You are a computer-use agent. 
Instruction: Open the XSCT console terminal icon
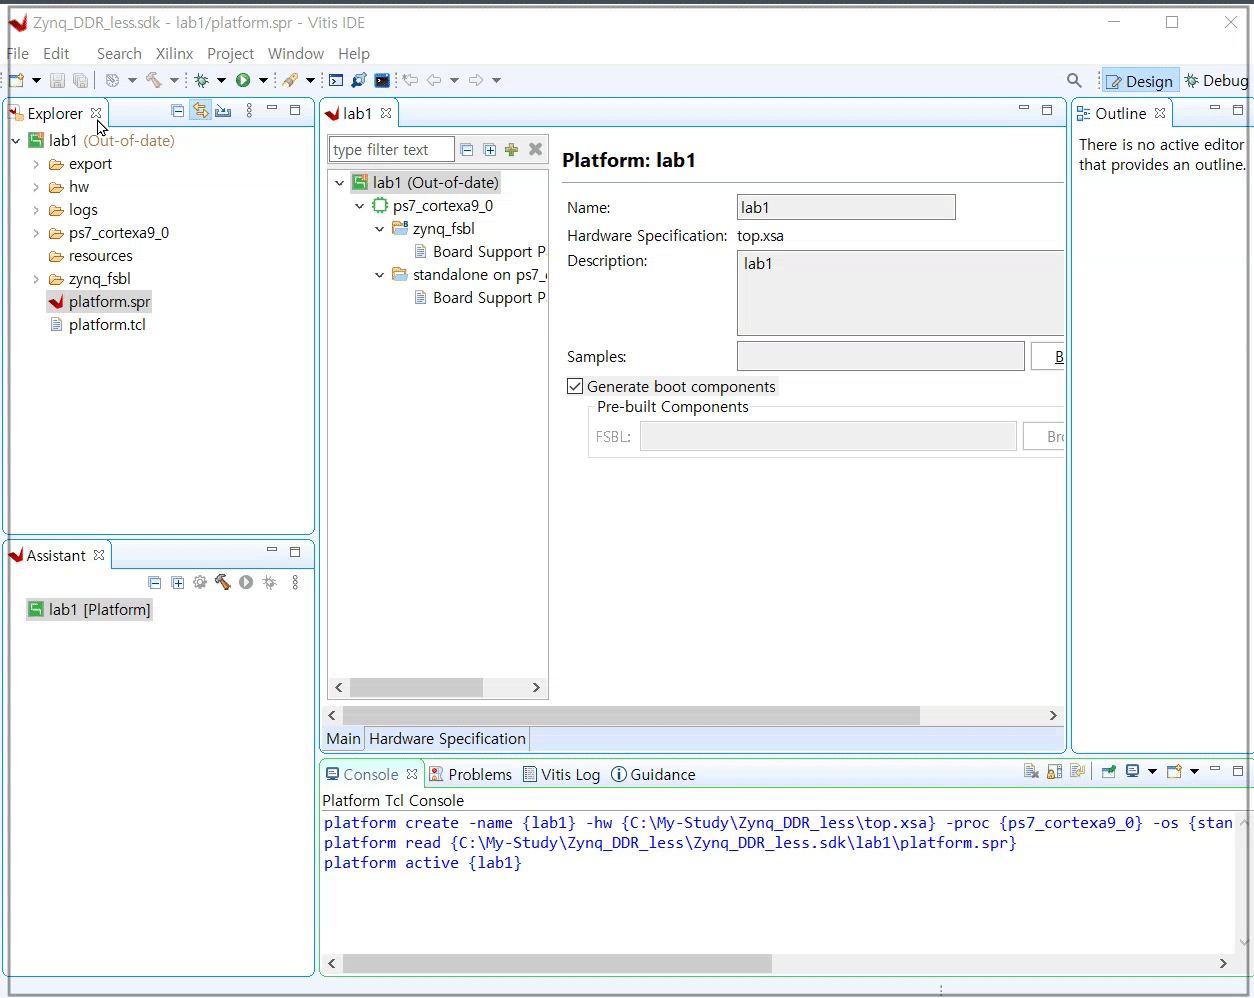[336, 80]
